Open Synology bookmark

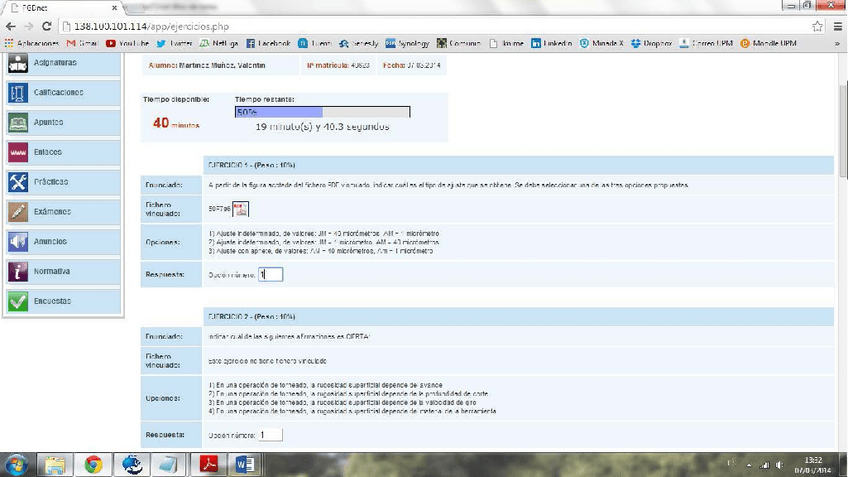coord(407,43)
